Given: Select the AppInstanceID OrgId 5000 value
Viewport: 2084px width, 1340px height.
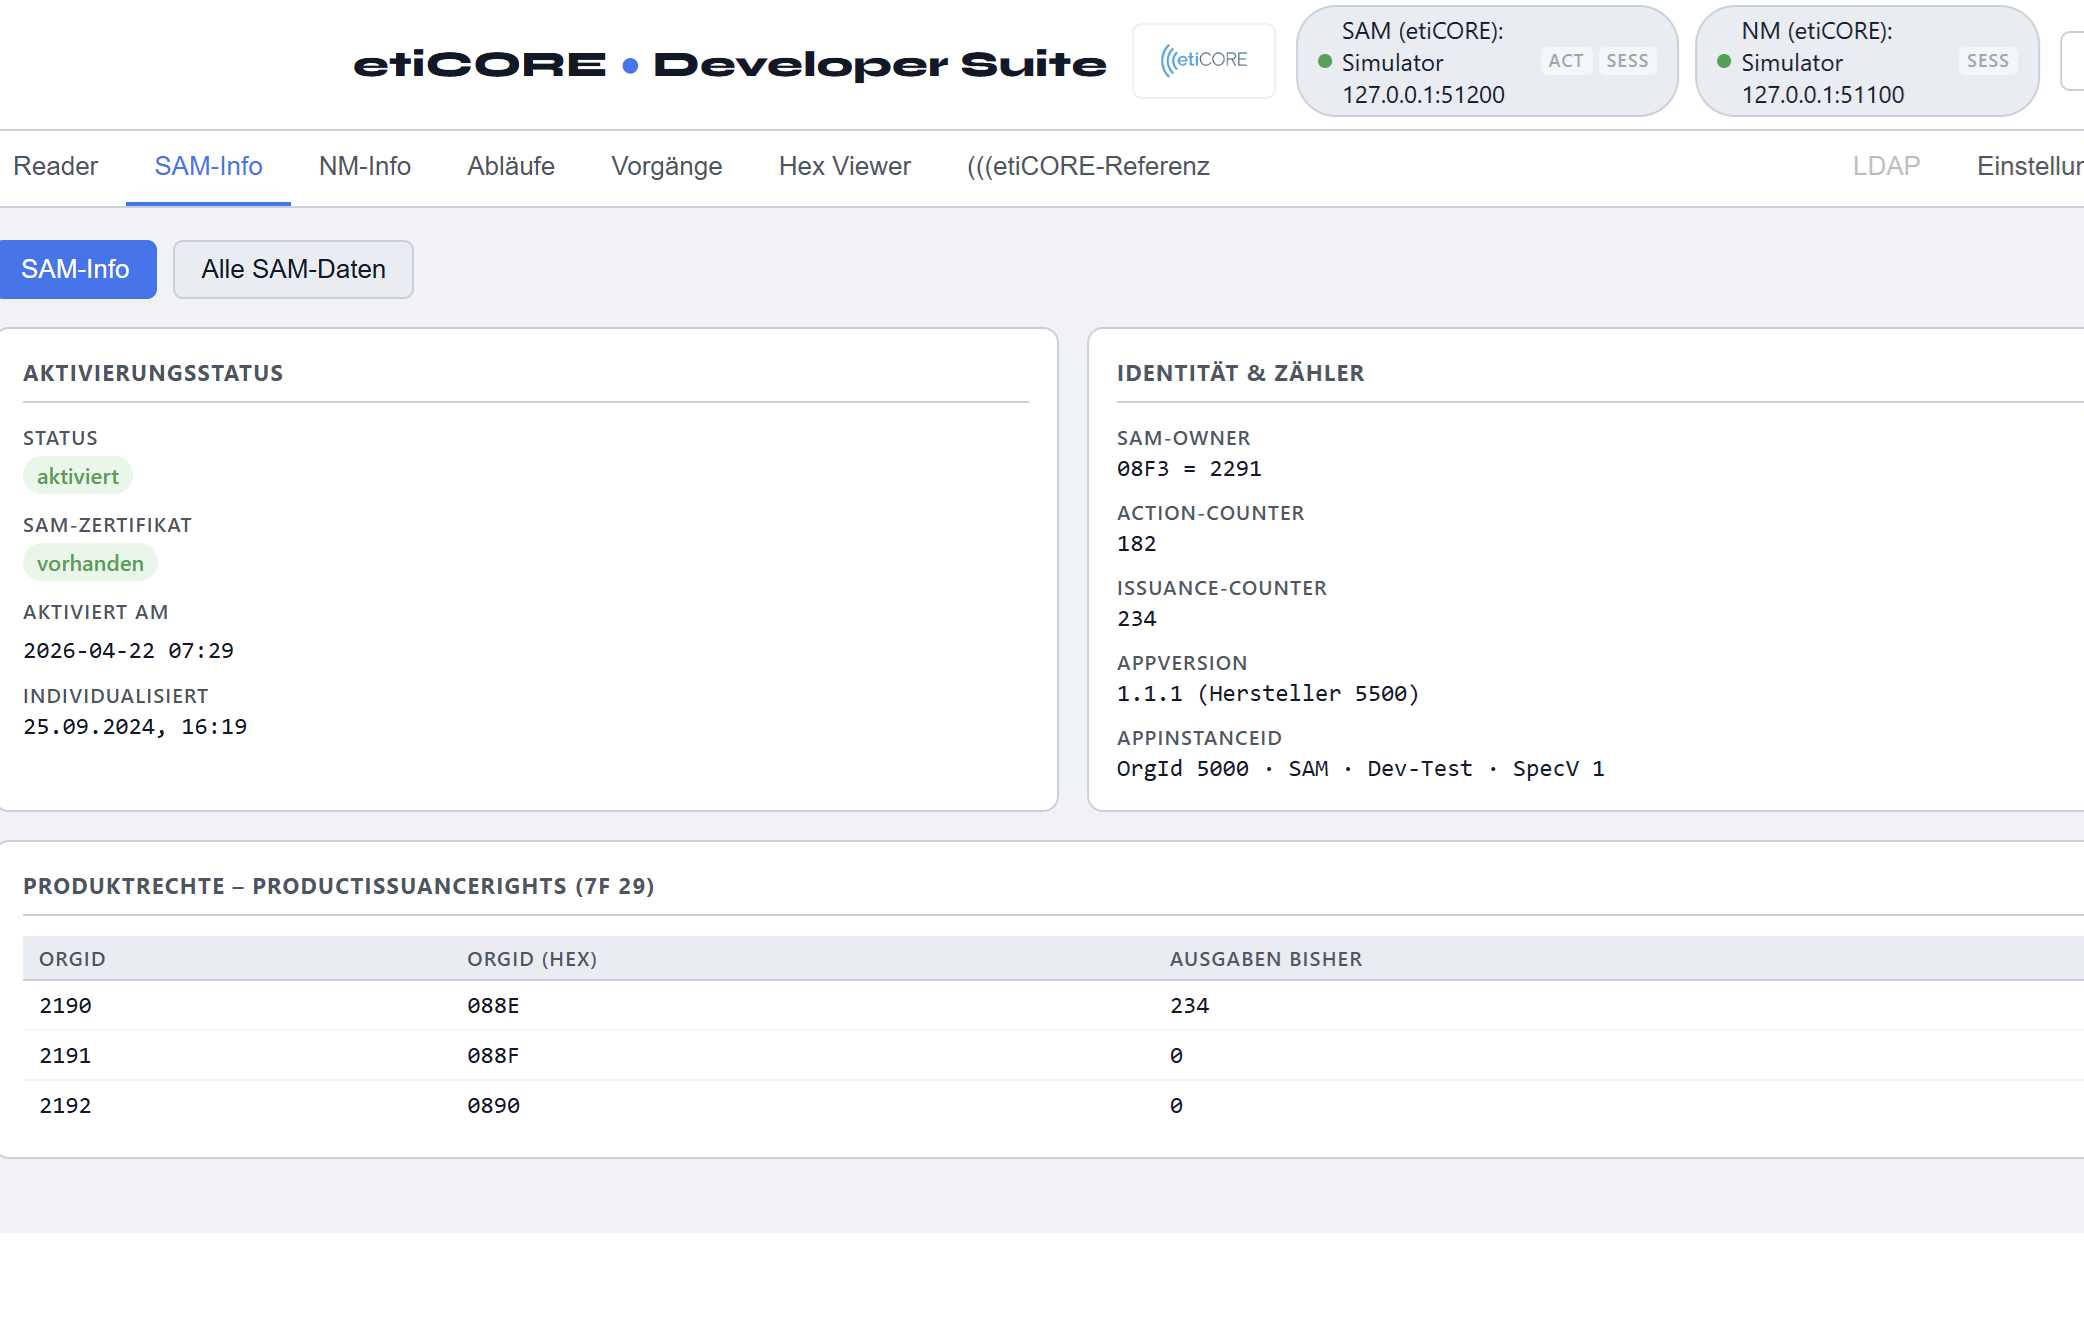Looking at the screenshot, I should (x=1361, y=769).
